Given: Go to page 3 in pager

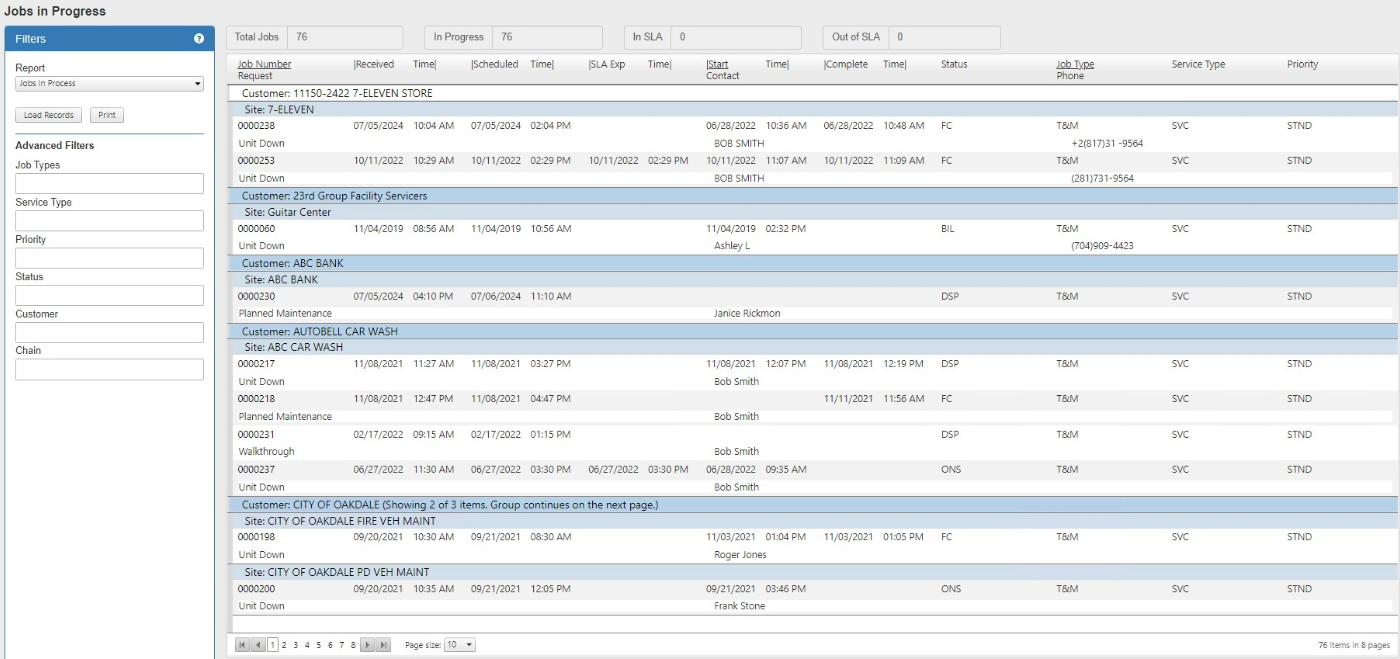Looking at the screenshot, I should [295, 645].
